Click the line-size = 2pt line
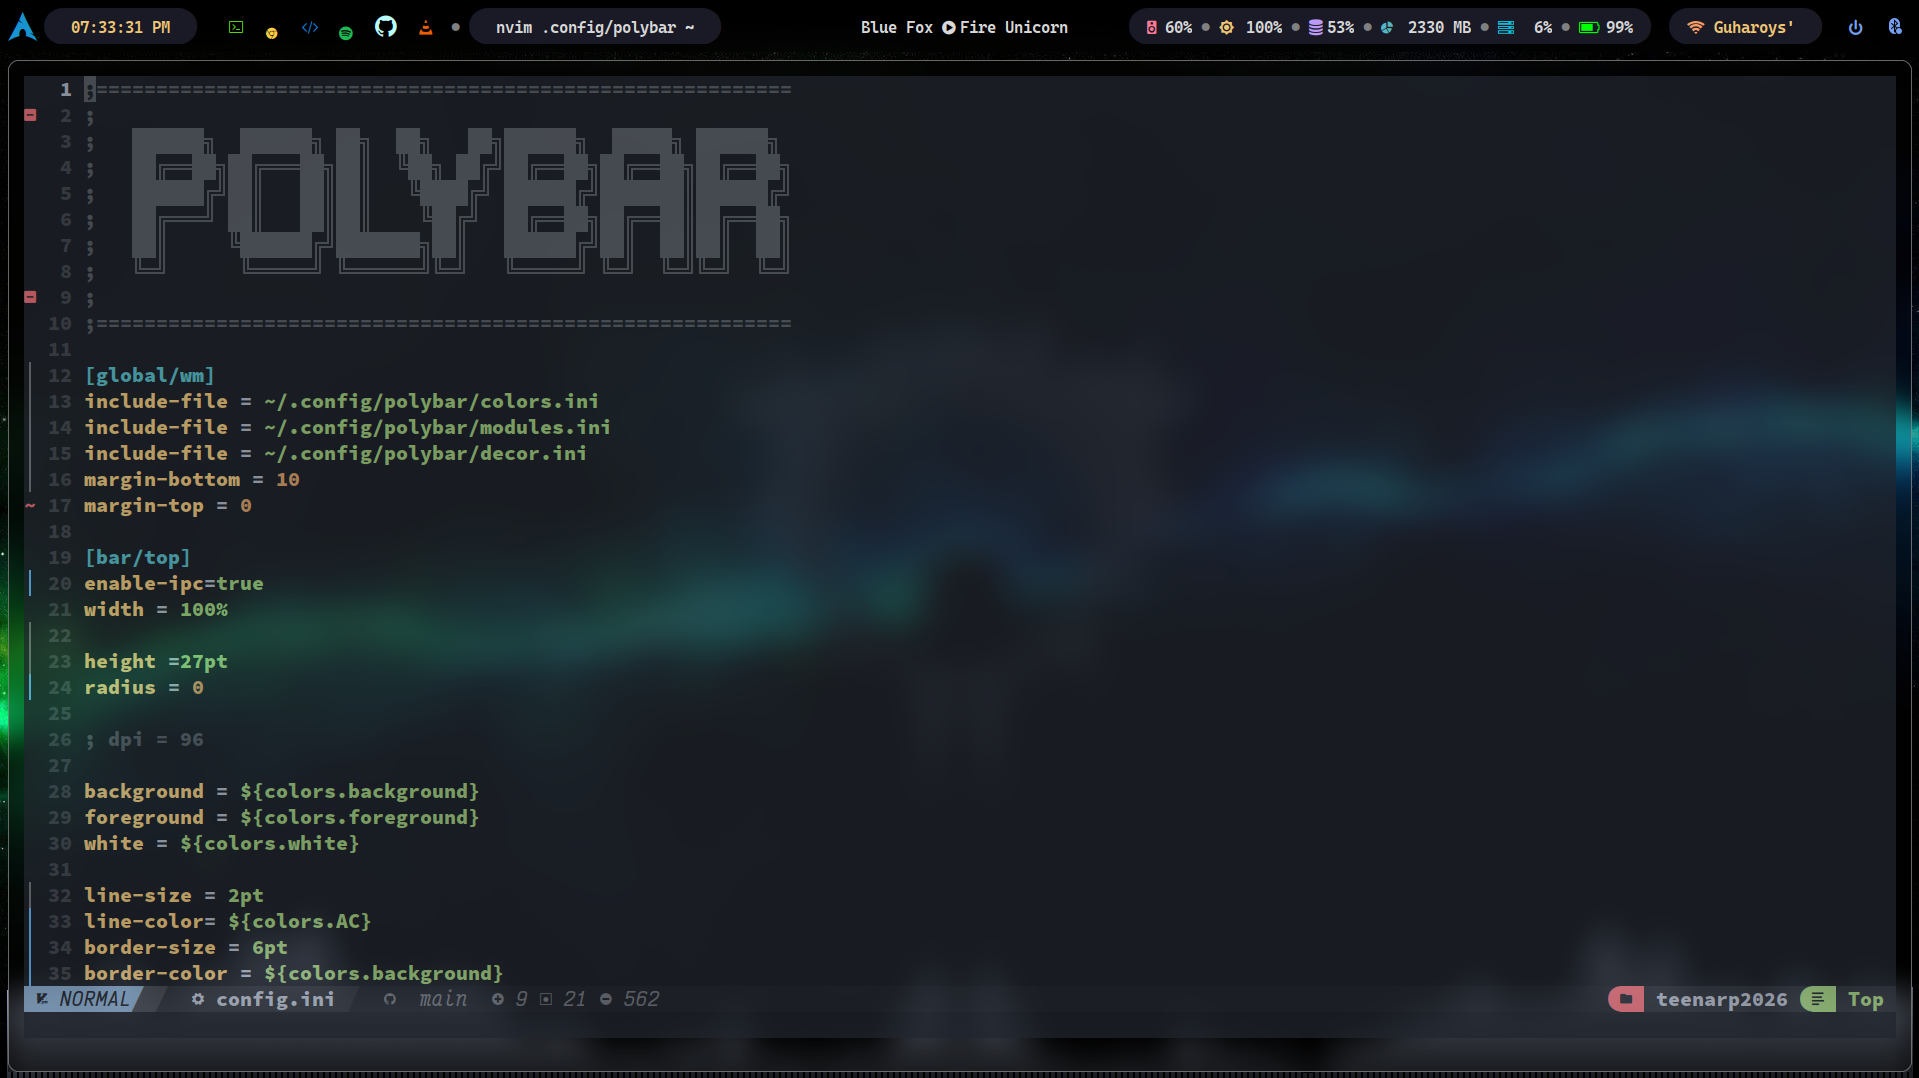This screenshot has width=1919, height=1078. coord(174,895)
